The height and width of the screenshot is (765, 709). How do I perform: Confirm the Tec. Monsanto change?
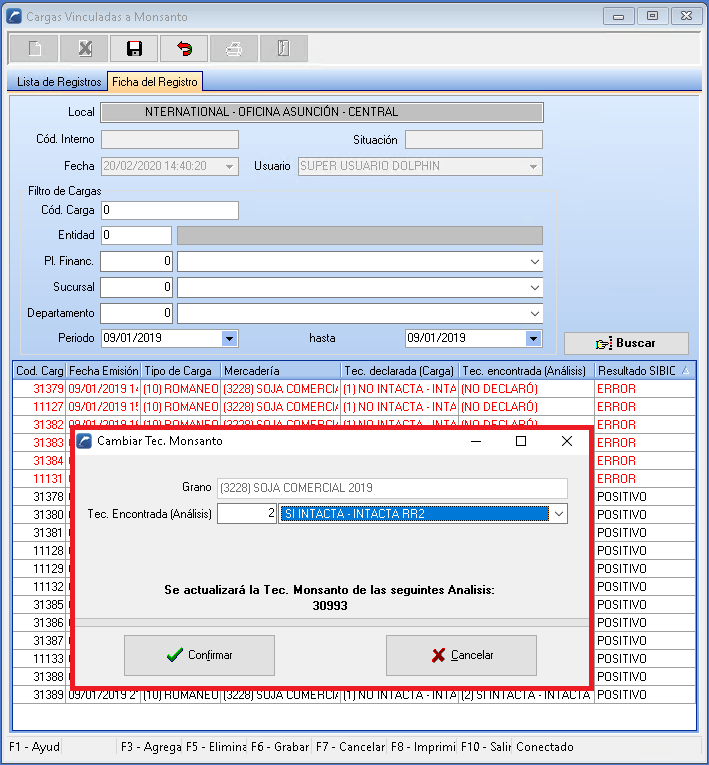(199, 655)
